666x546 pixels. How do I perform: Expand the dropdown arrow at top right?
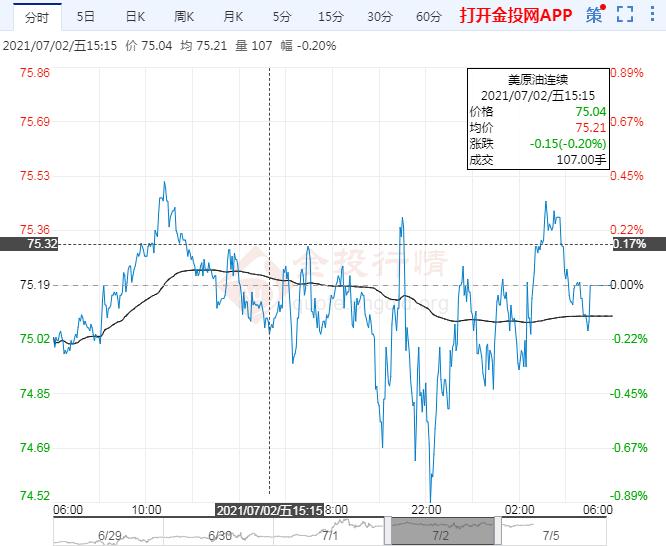coord(653,16)
